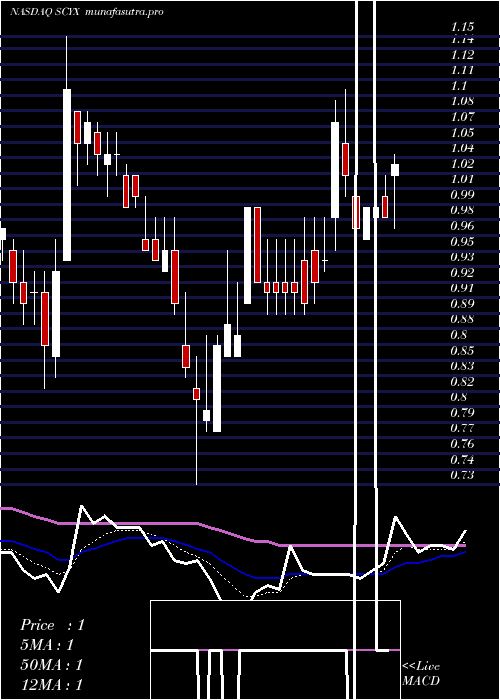Viewport: 500px width, 700px height.
Task: Select the 0.74 price axis label
Action: (462, 459)
